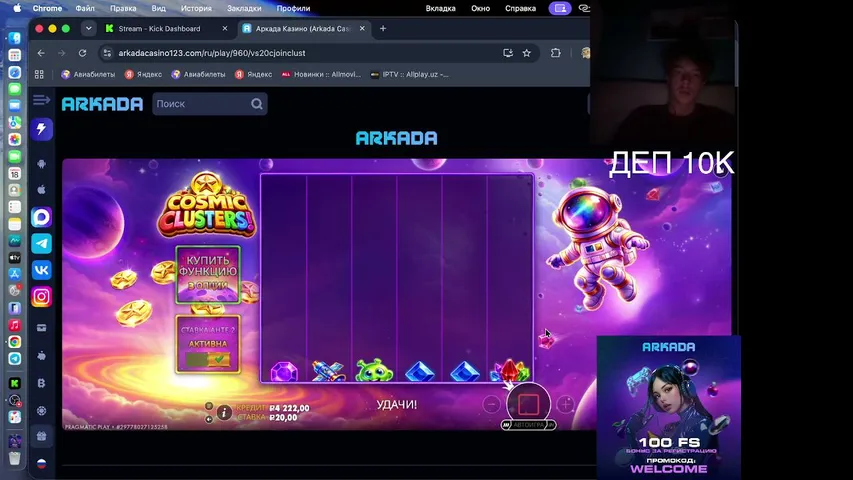
Task: Click the bitcoin icon in Arkada sidebar
Action: pyautogui.click(x=41, y=383)
